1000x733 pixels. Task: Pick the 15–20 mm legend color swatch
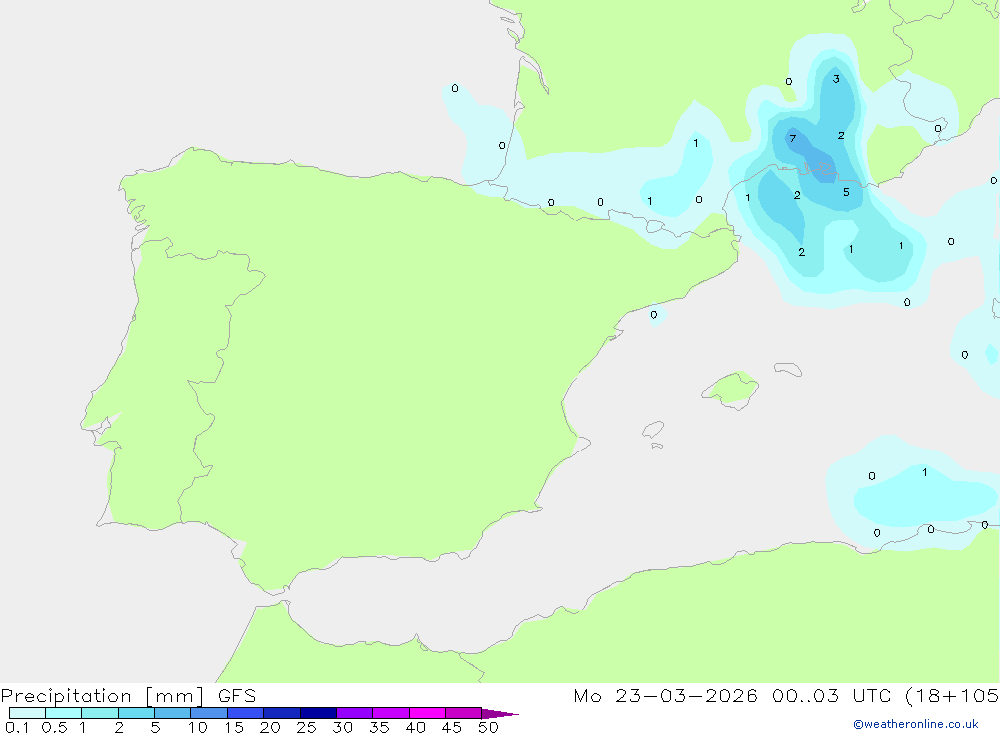pos(246,713)
